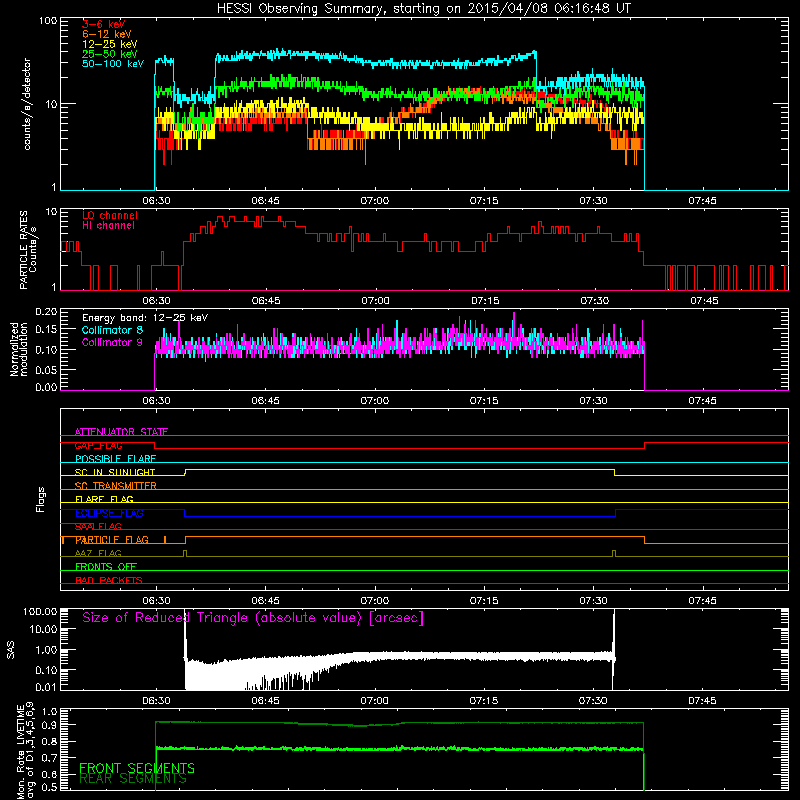Screen dimensions: 800x800
Task: Click the counts/s/detector axis label
Action: click(27, 104)
